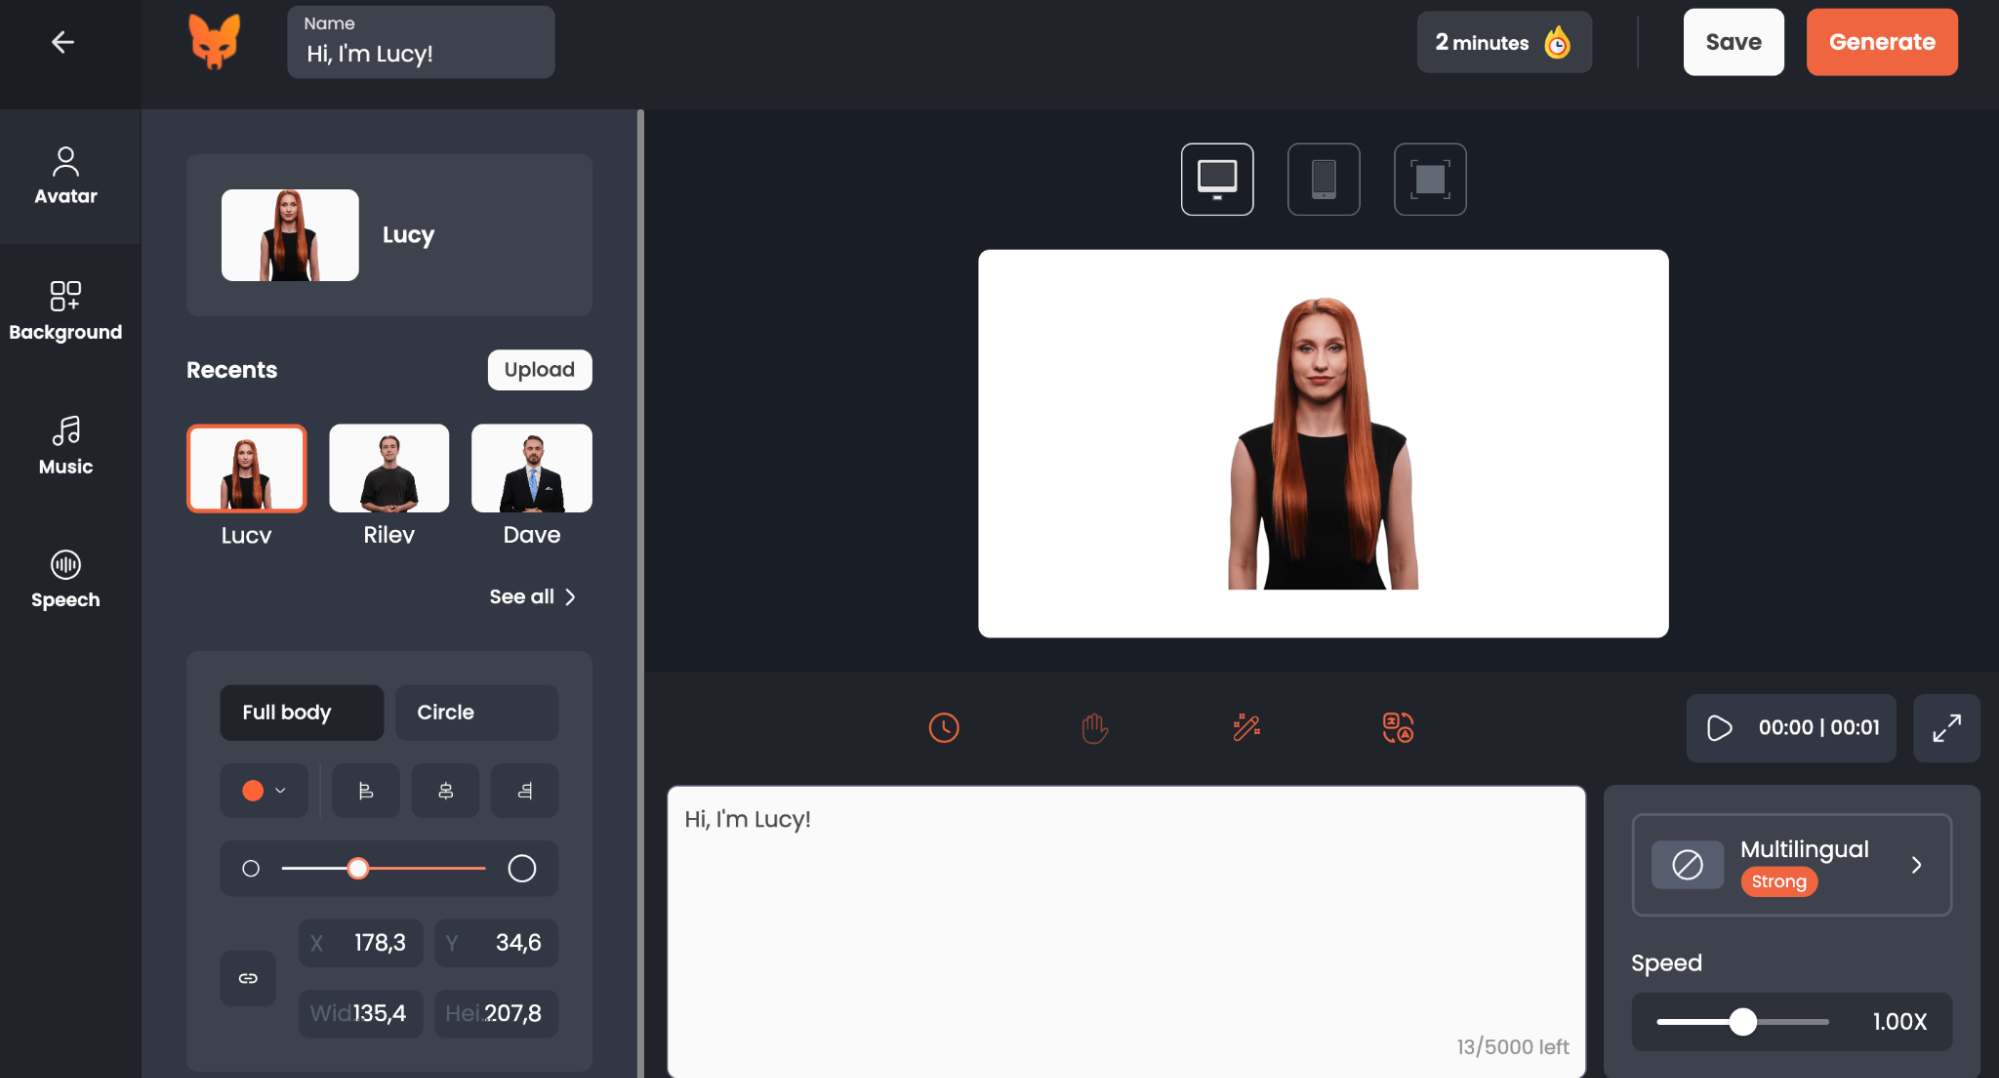
Task: Align avatar to the left
Action: [x=366, y=791]
